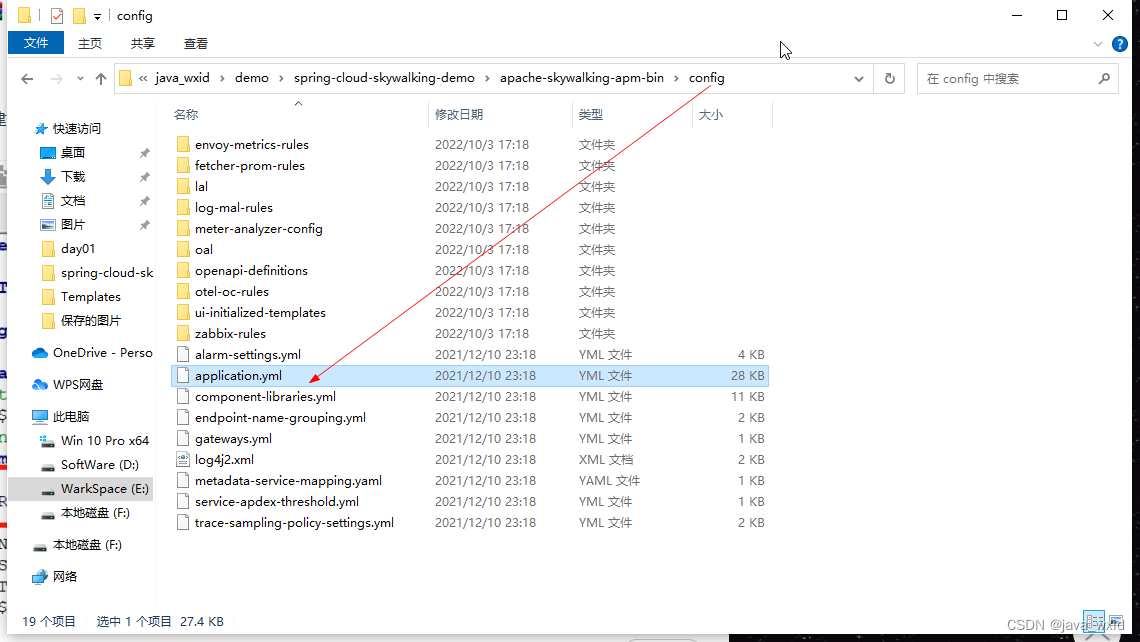Click the lal folder icon
Viewport: 1140px width, 642px height.
pos(183,187)
